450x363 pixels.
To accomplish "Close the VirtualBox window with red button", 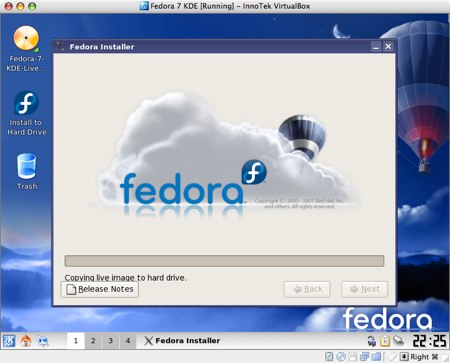I will pyautogui.click(x=9, y=6).
